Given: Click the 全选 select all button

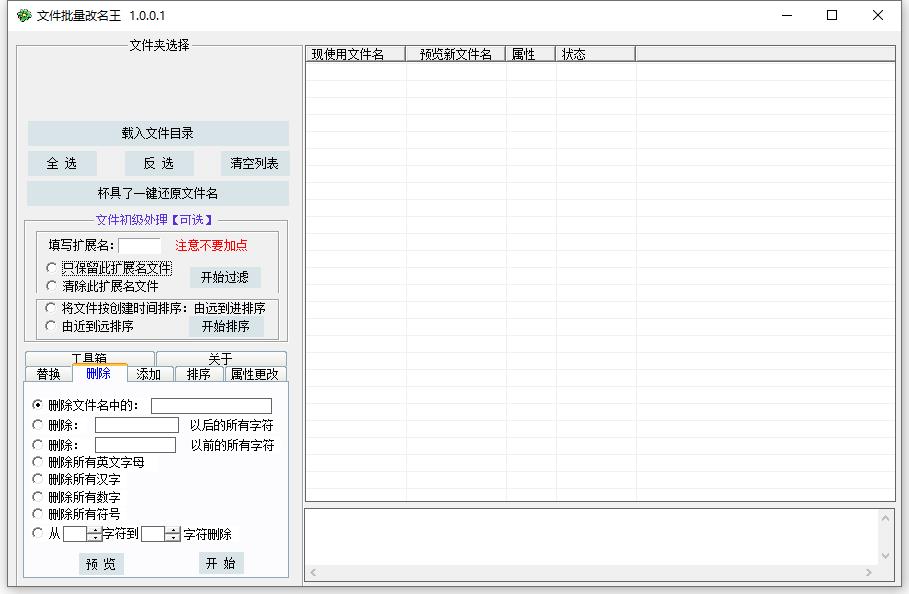Looking at the screenshot, I should pyautogui.click(x=61, y=163).
